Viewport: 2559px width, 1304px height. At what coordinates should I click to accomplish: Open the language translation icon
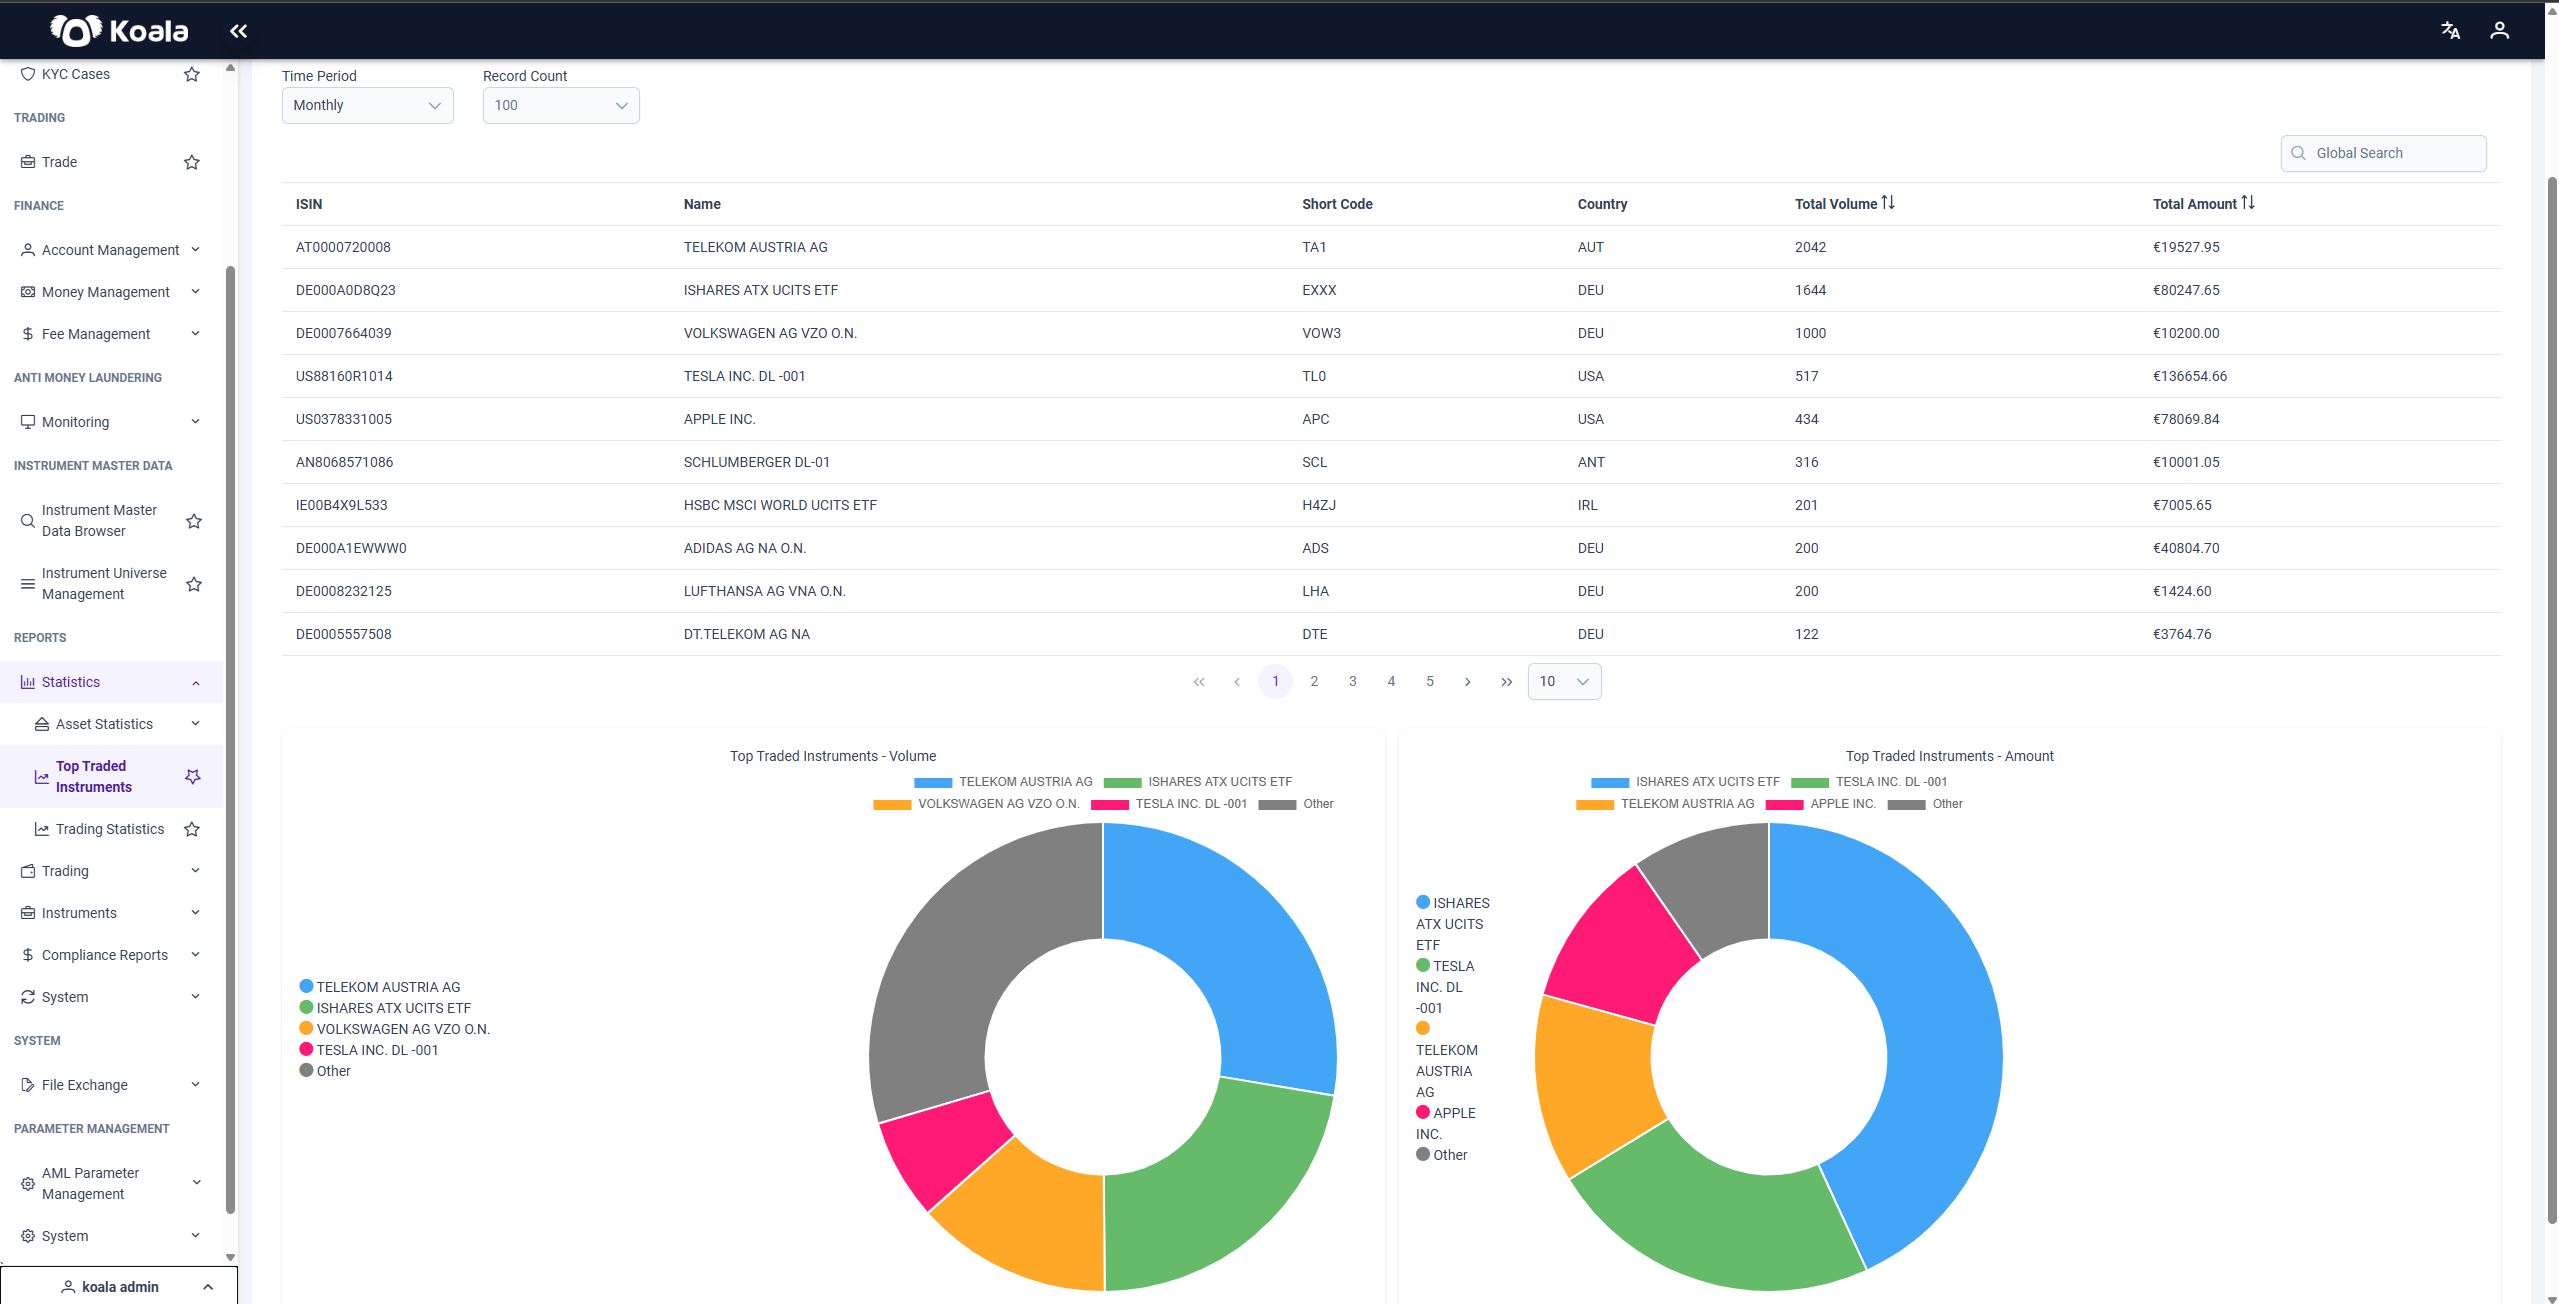[2450, 31]
